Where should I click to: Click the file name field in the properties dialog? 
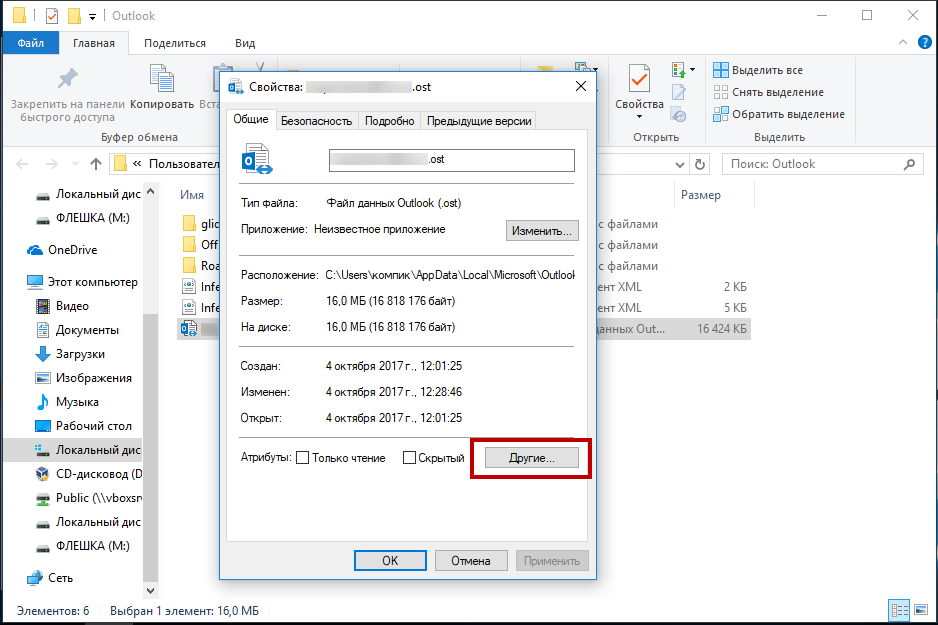tap(452, 160)
